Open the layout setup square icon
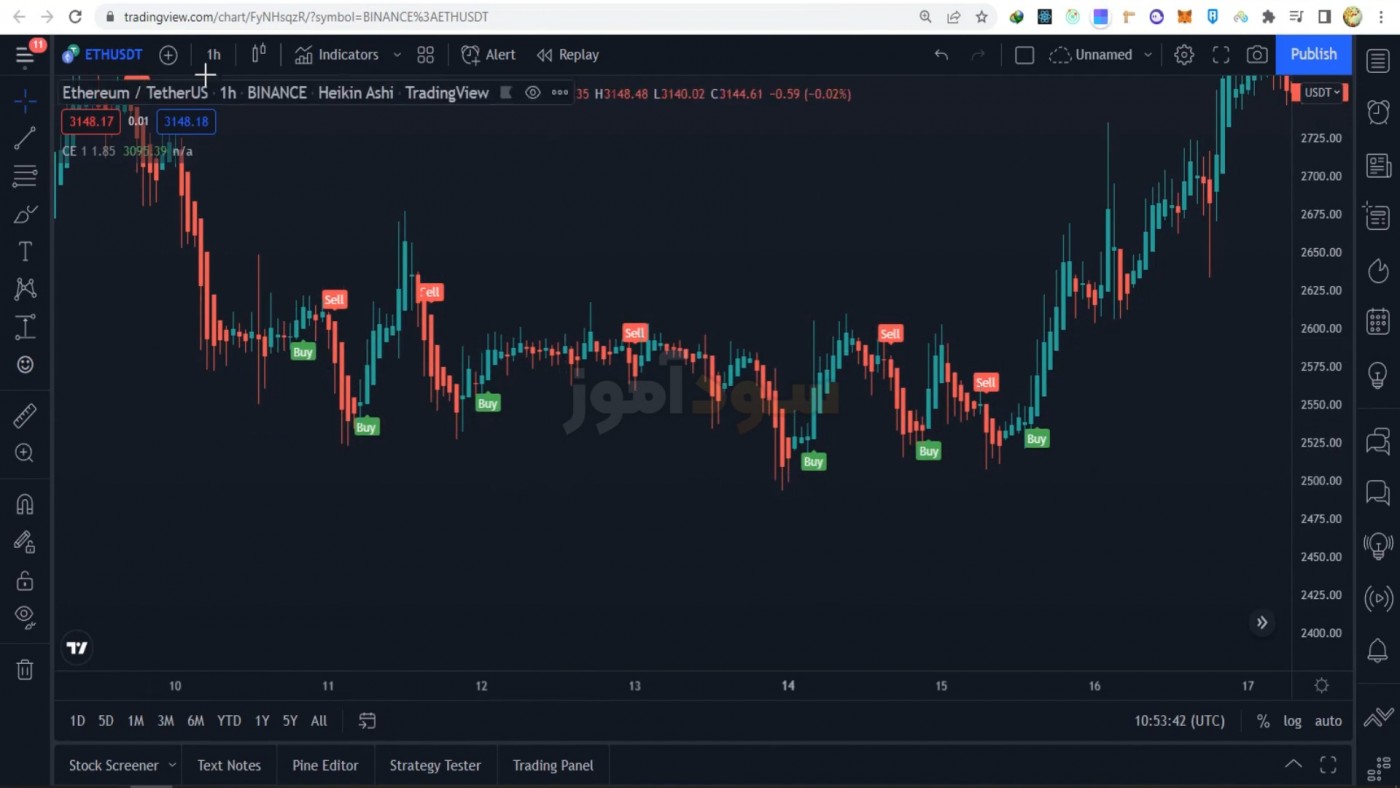The width and height of the screenshot is (1400, 788). [x=1024, y=55]
